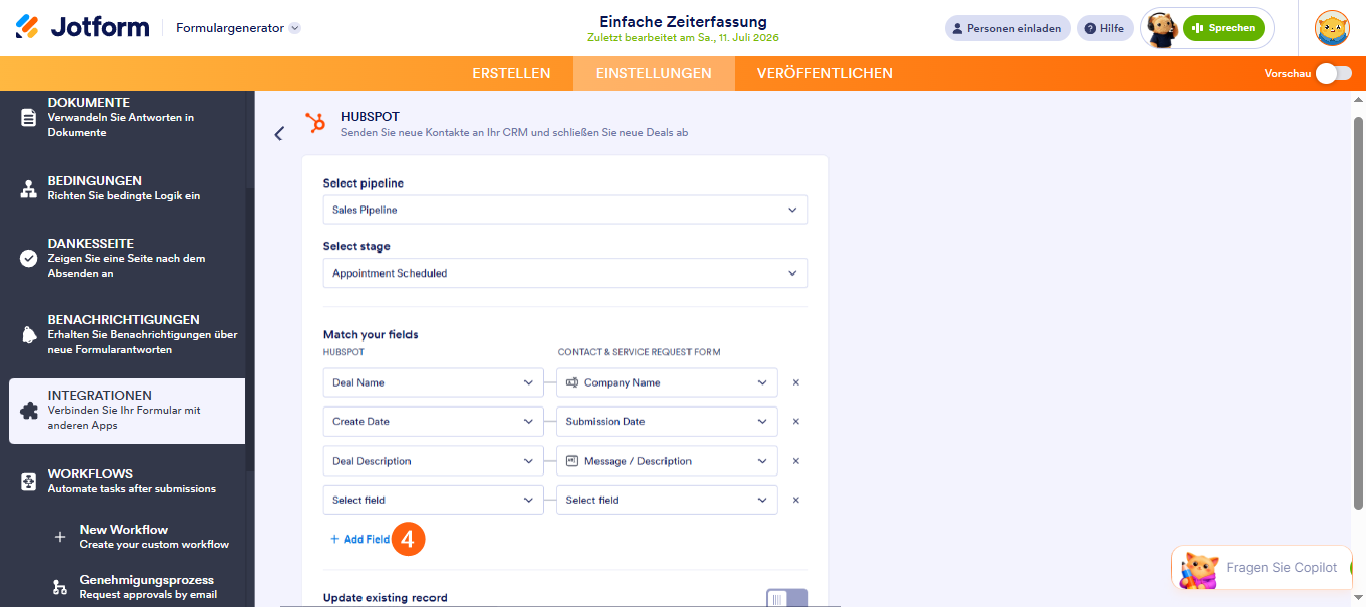Screen dimensions: 1366x607
Task: Click the Bedingungen hierarchy icon
Action: coord(28,188)
